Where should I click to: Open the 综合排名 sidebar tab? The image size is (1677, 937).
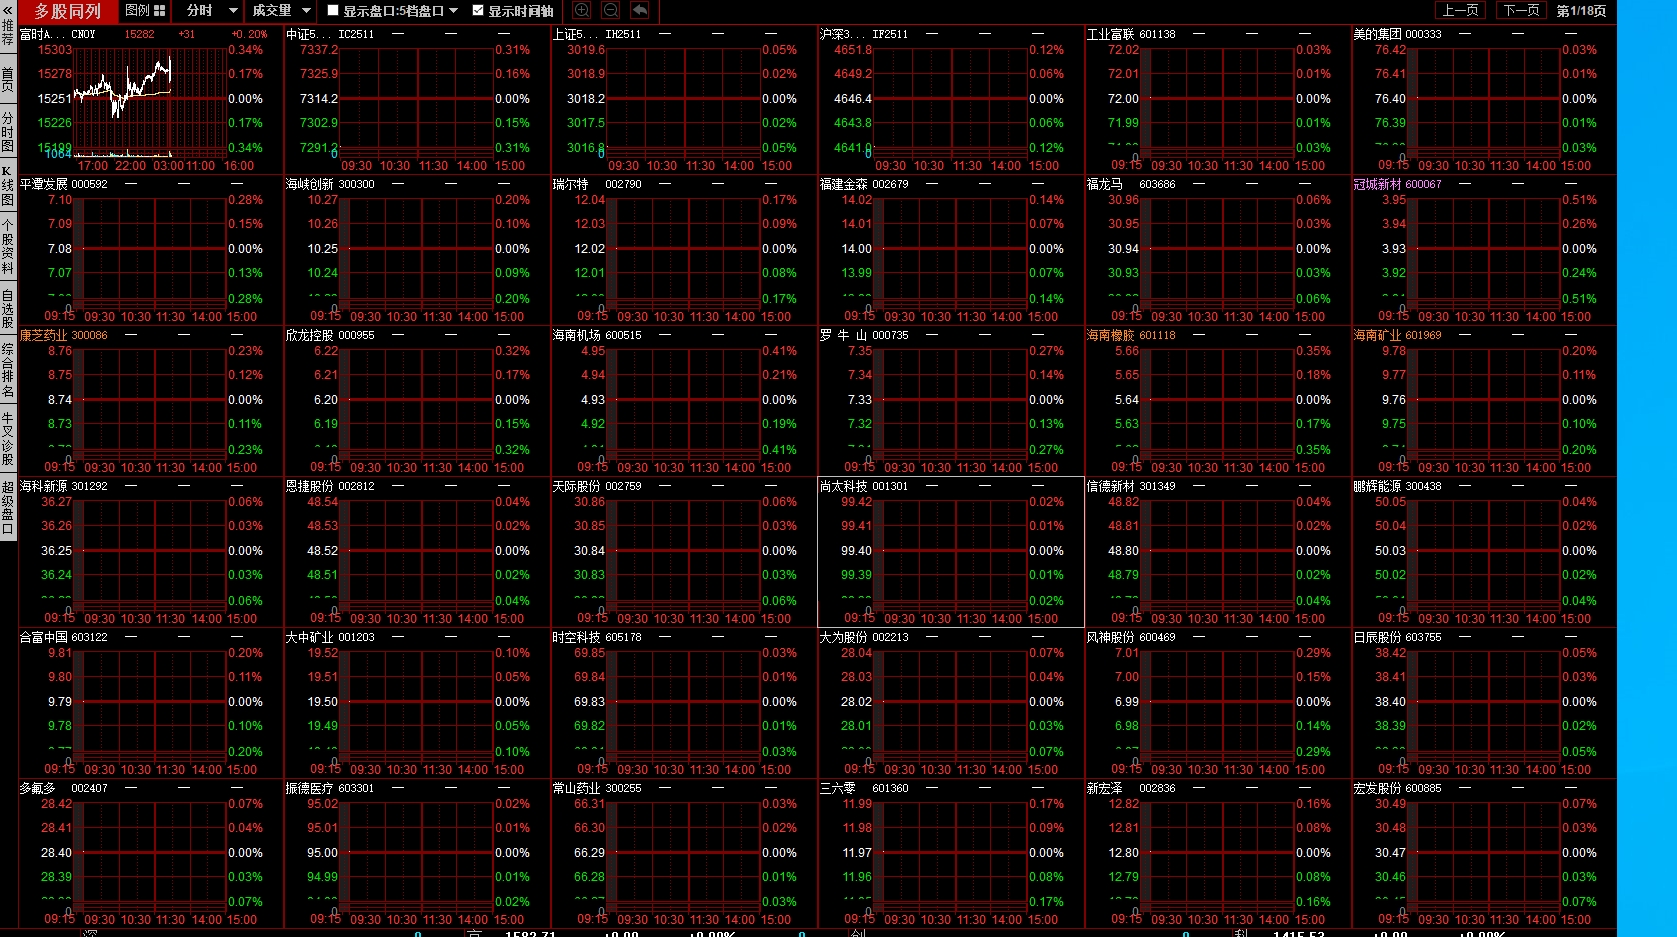point(8,370)
